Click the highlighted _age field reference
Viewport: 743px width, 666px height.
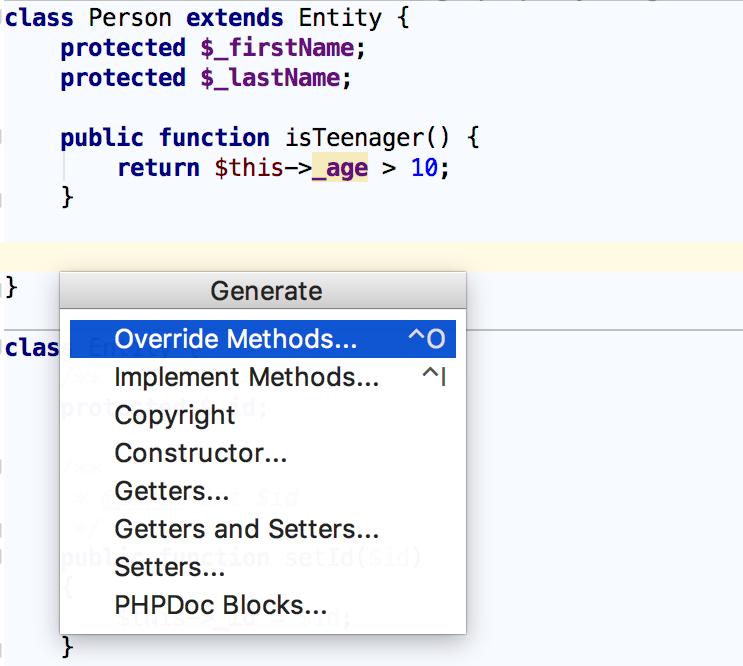[x=340, y=168]
